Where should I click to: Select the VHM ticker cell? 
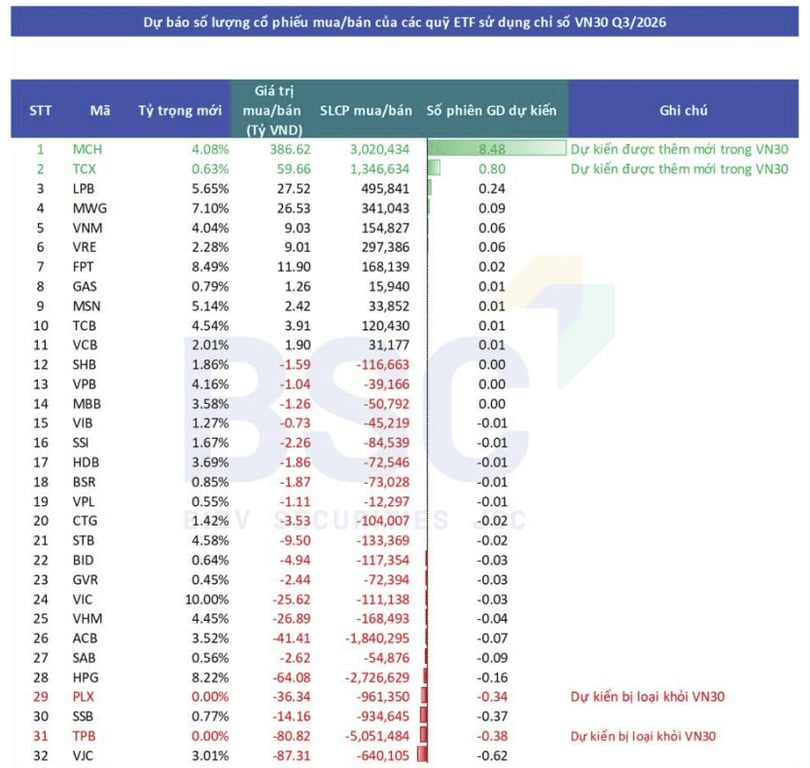[87, 618]
